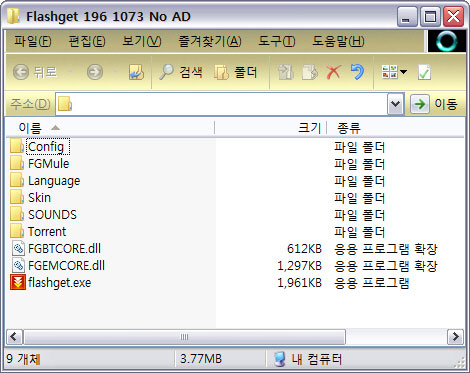Image resolution: width=470 pixels, height=373 pixels.
Task: Click the FGBTCORE.dll file name
Action: point(64,249)
